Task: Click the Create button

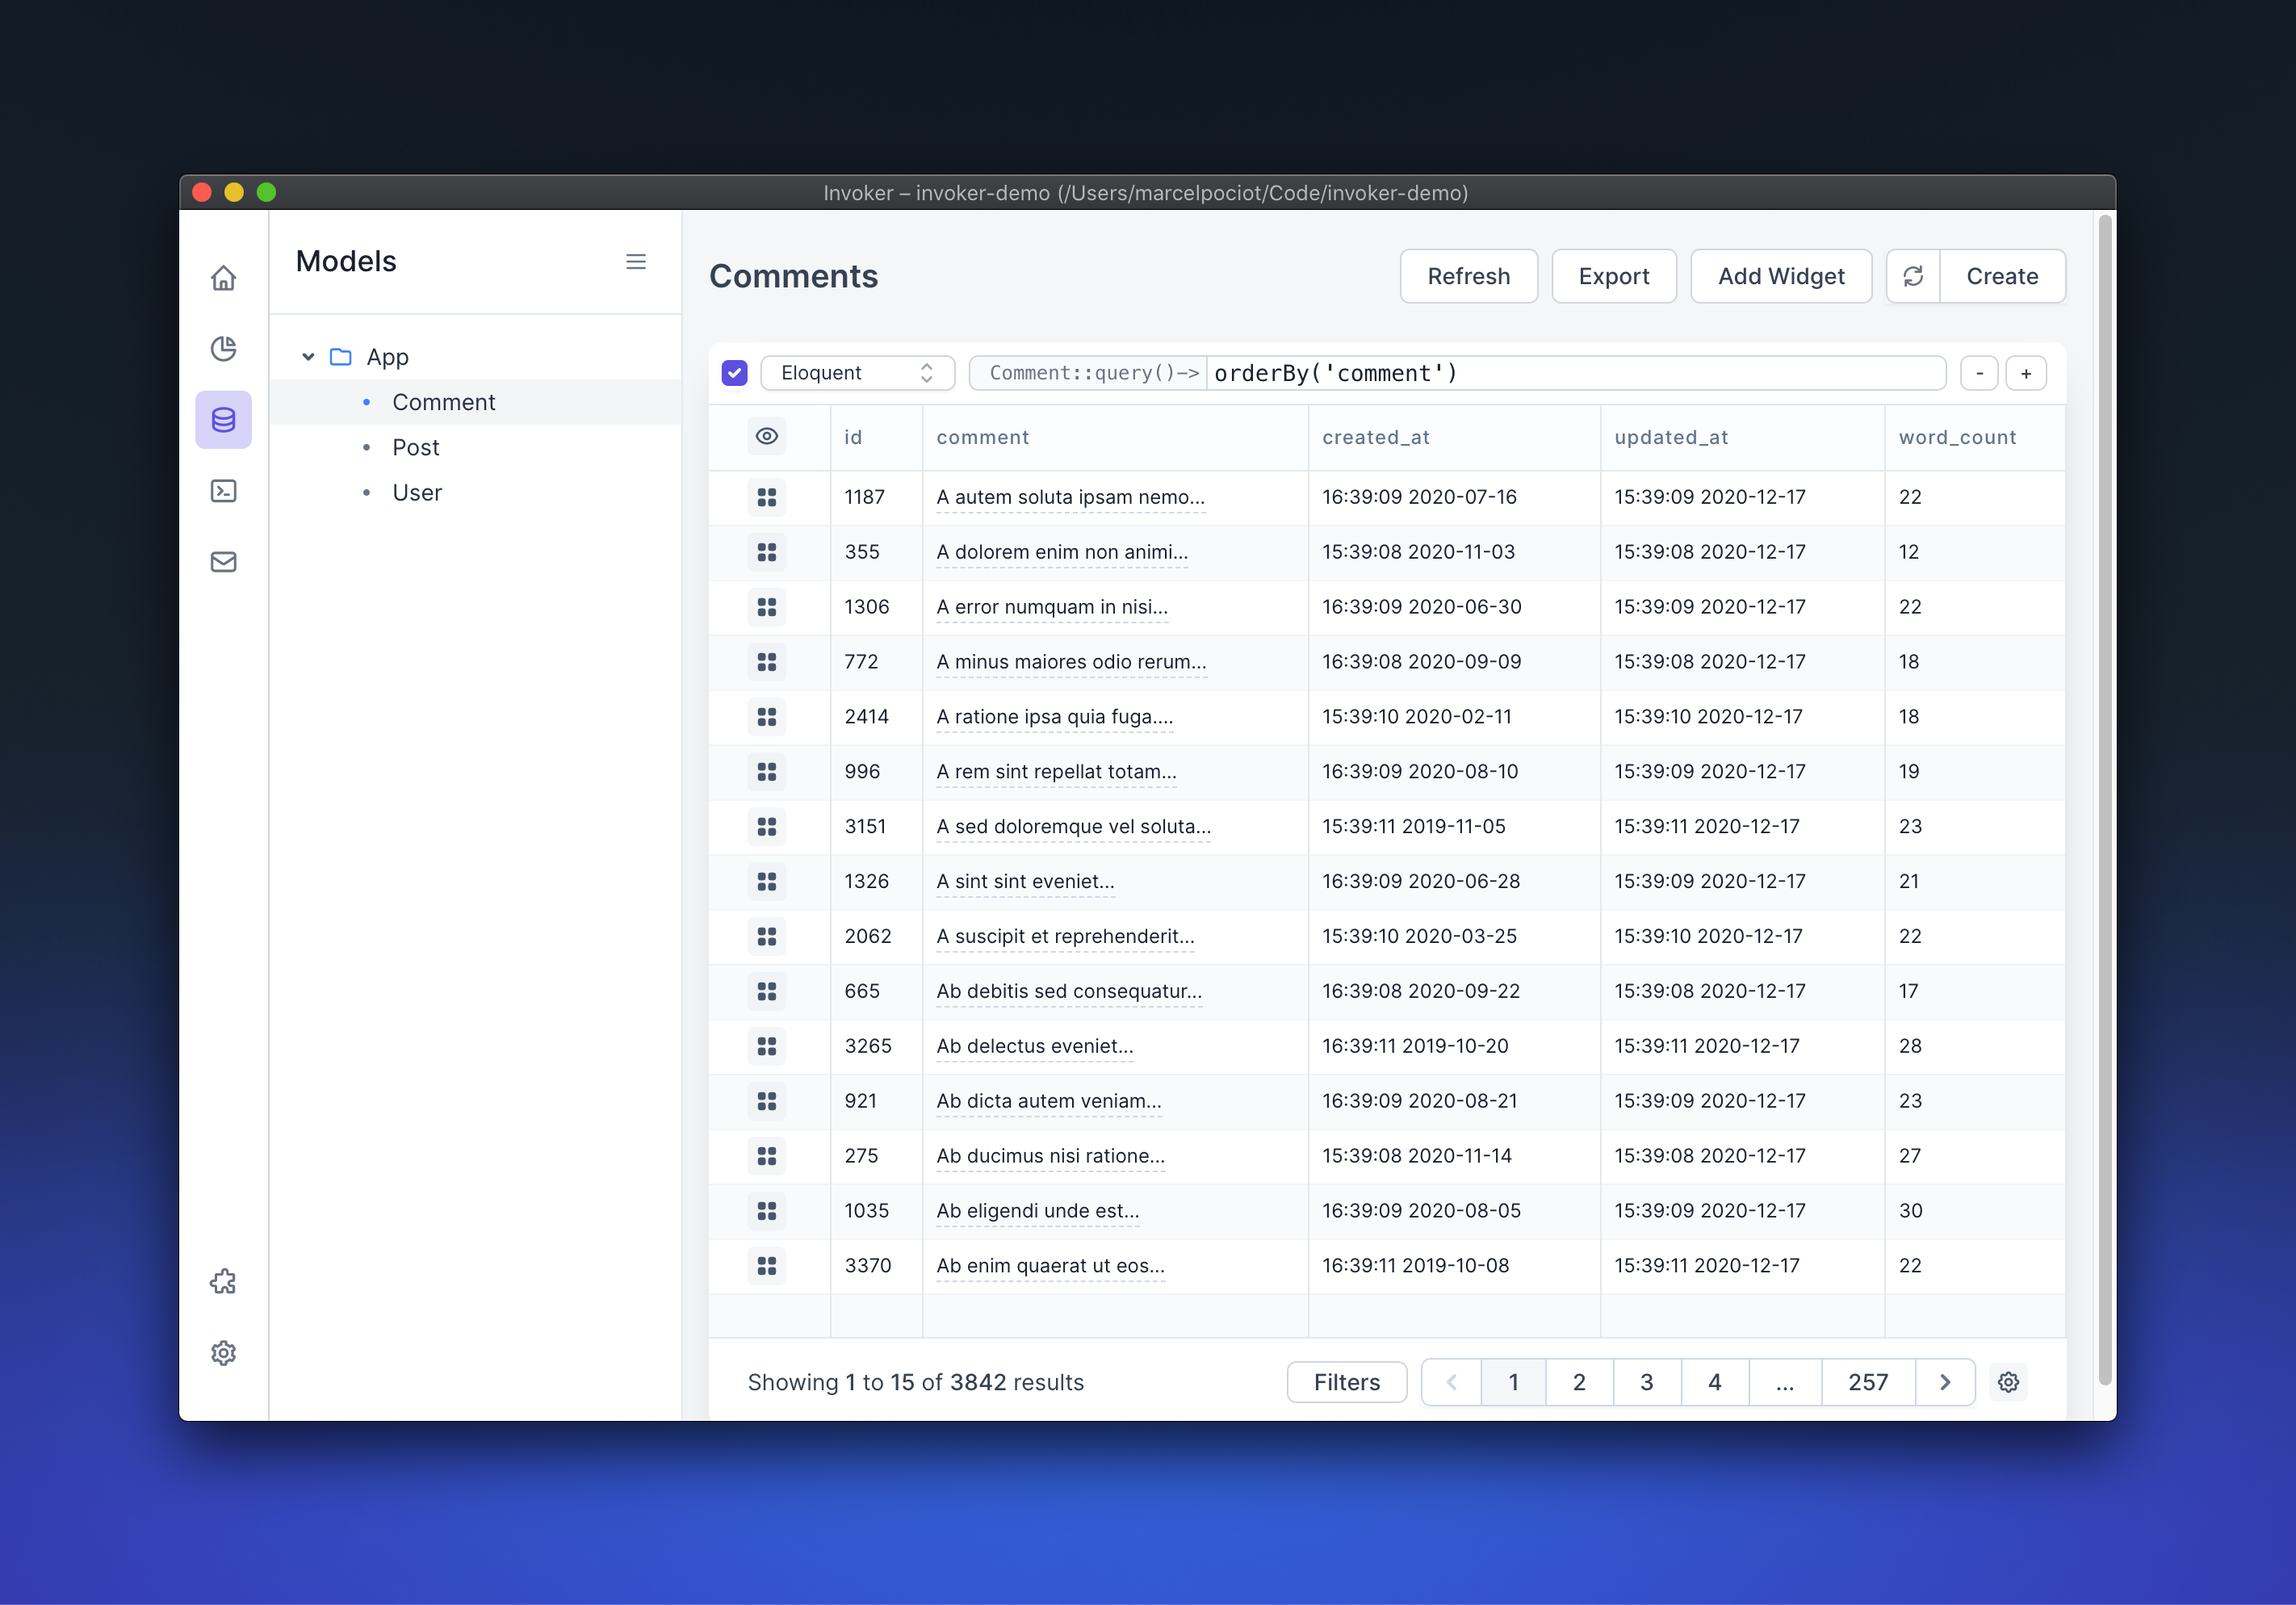Action: pyautogui.click(x=2002, y=276)
